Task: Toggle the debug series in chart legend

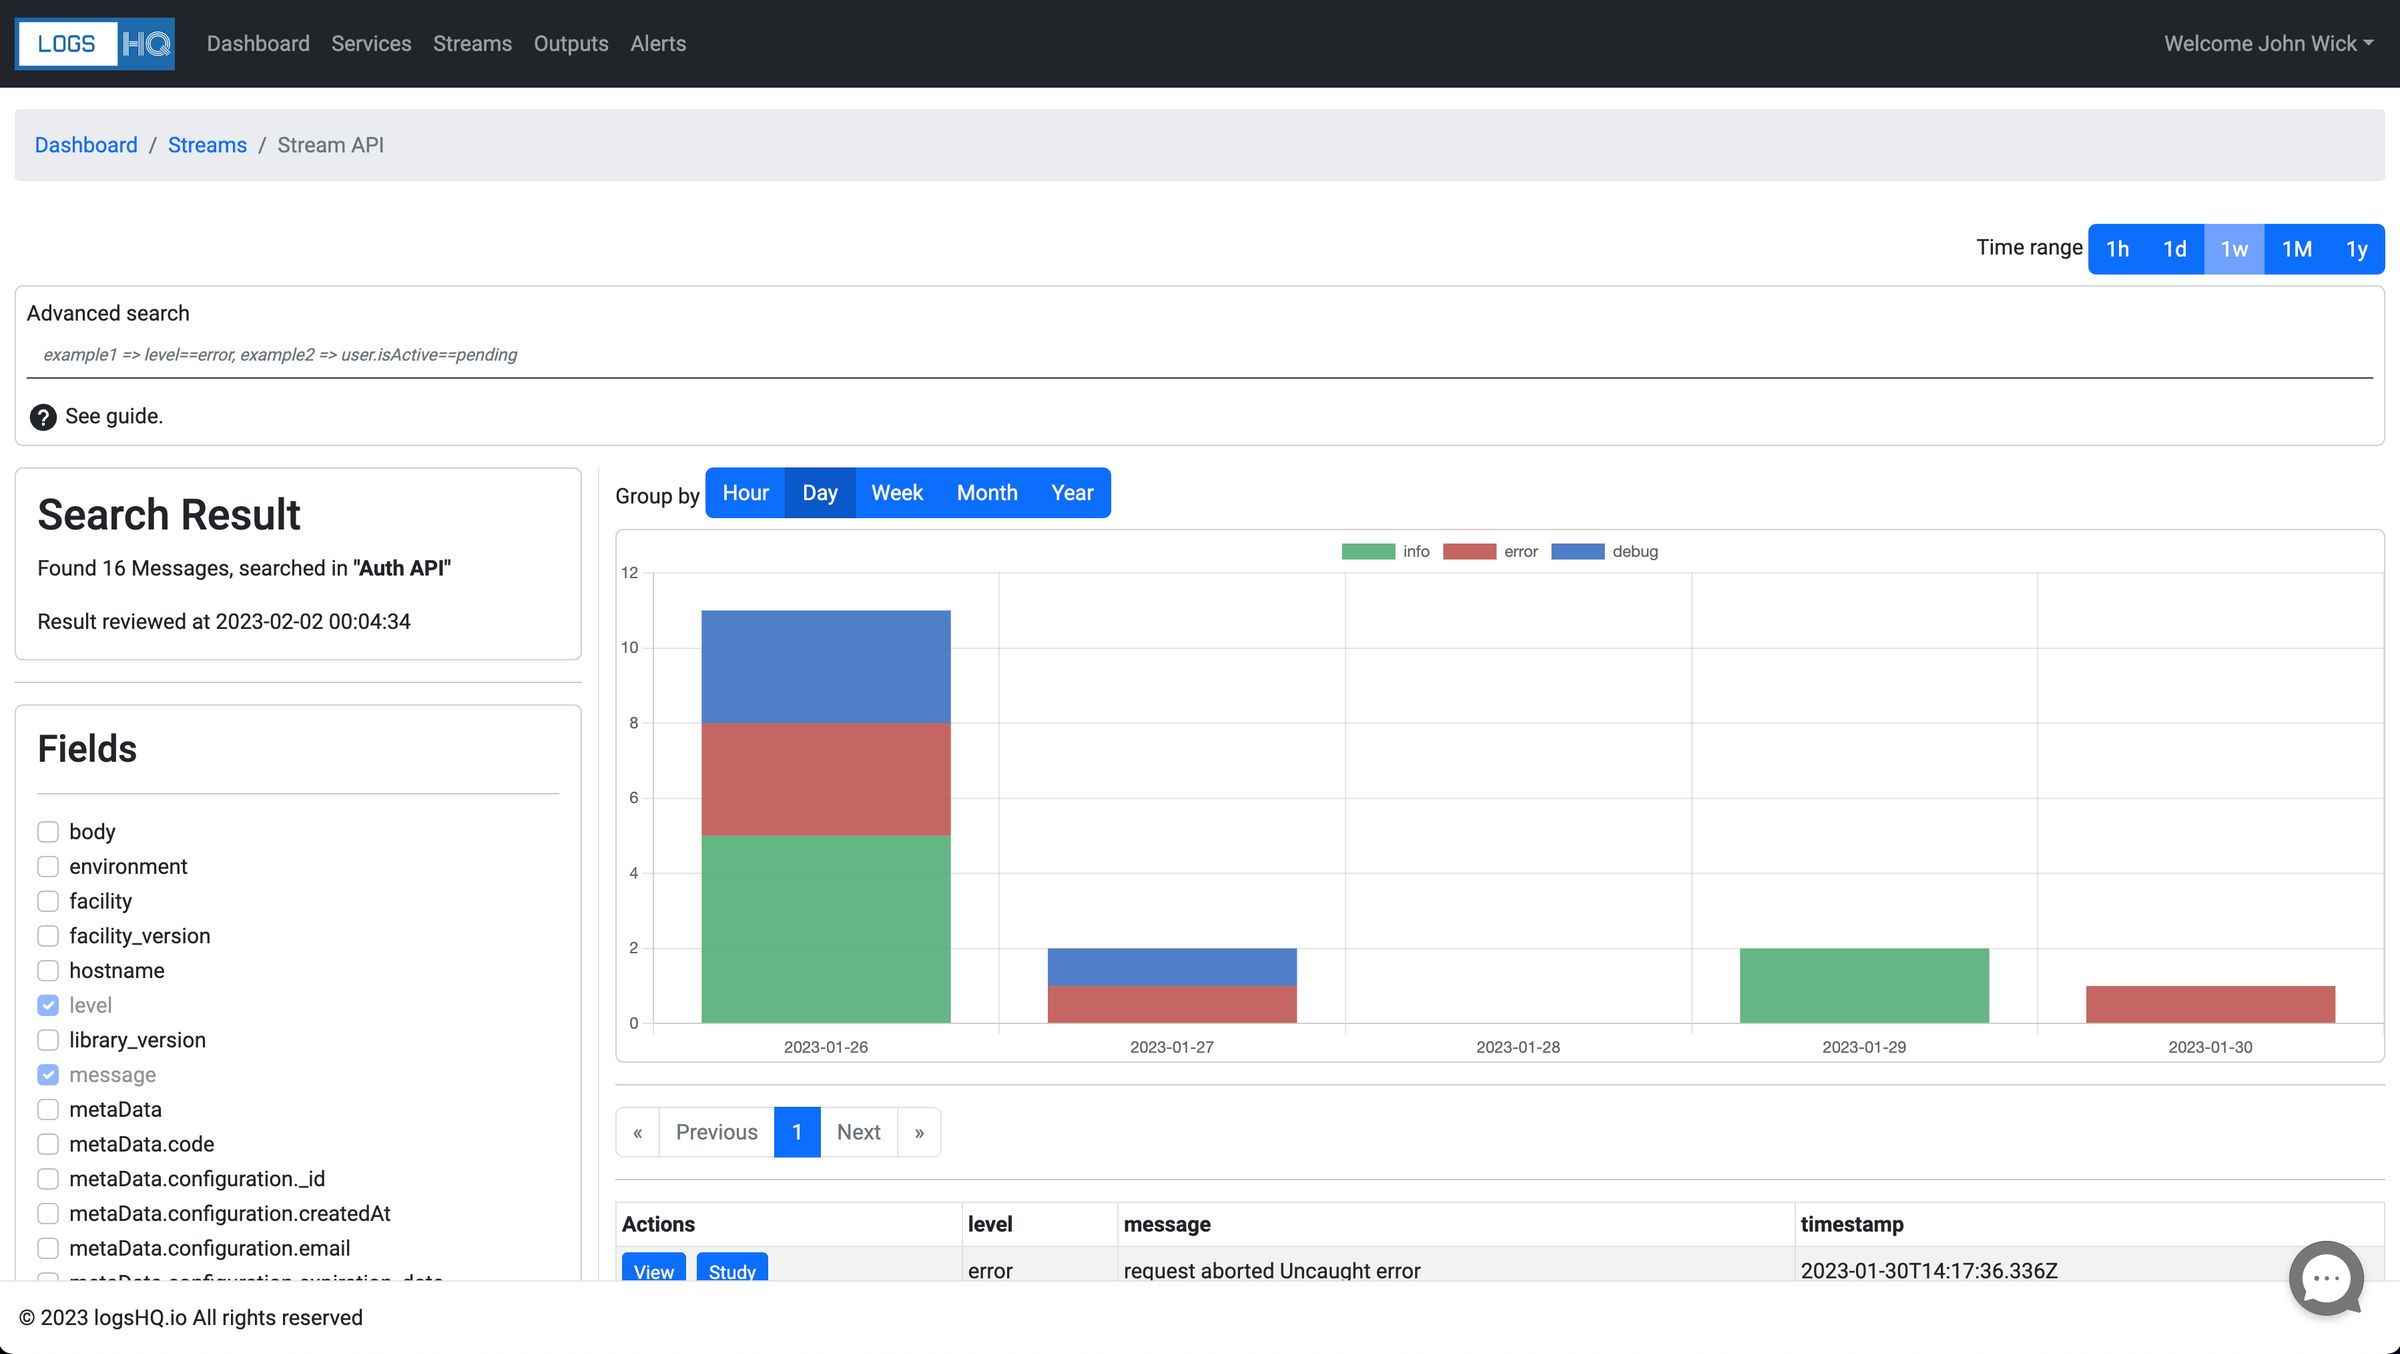Action: 1577,551
